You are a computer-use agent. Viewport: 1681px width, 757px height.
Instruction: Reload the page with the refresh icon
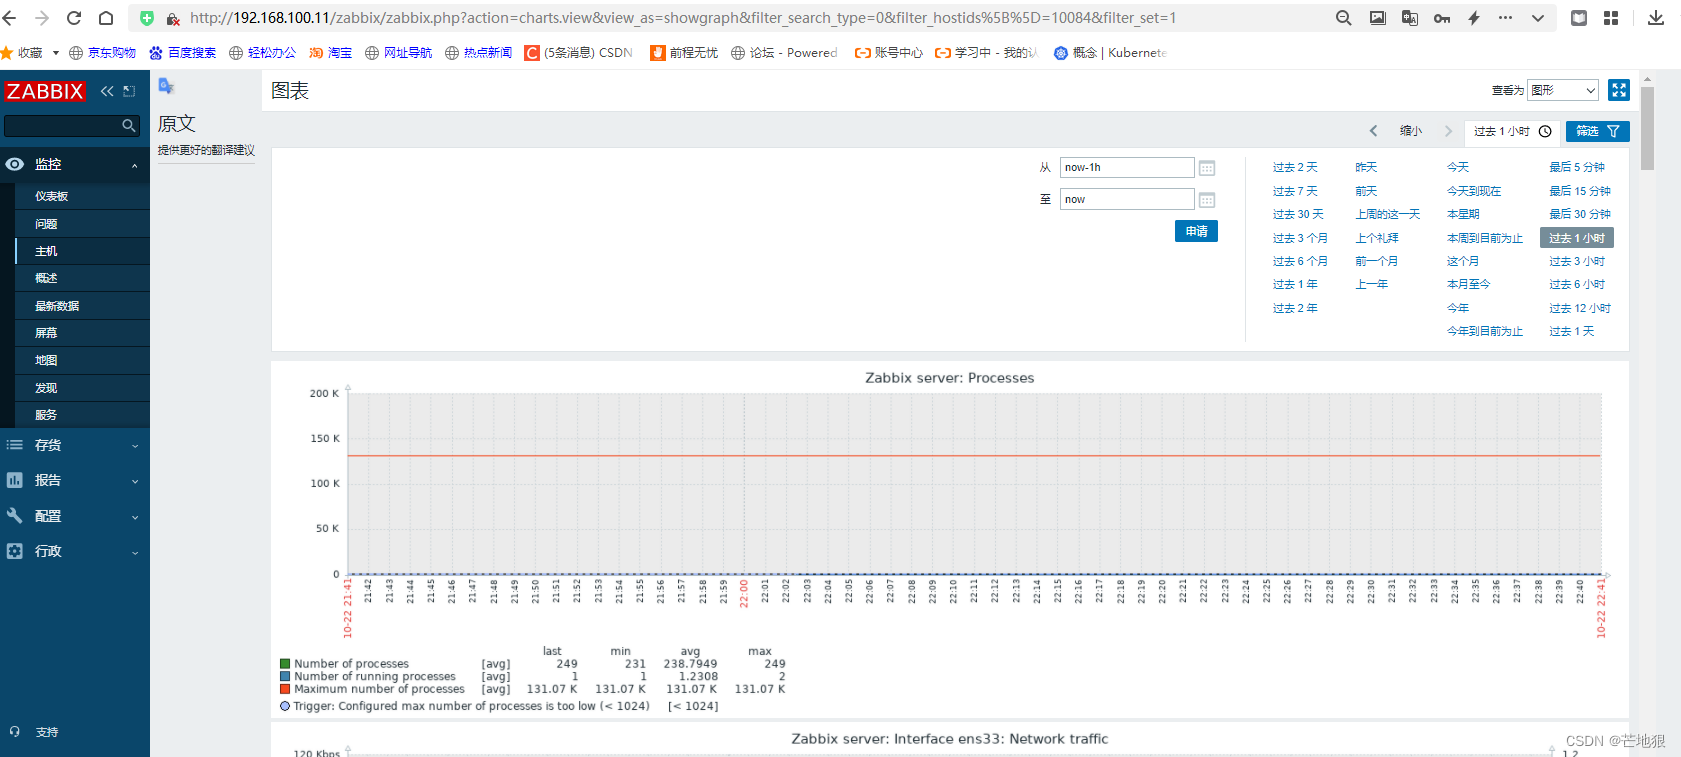pyautogui.click(x=74, y=18)
